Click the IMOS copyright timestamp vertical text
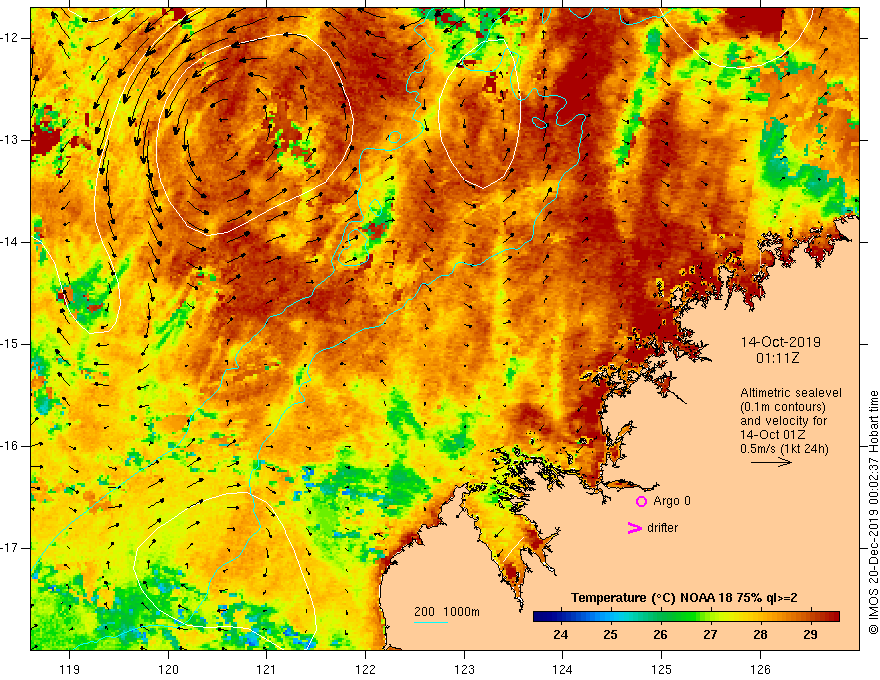This screenshot has height=680, width=880. (873, 512)
